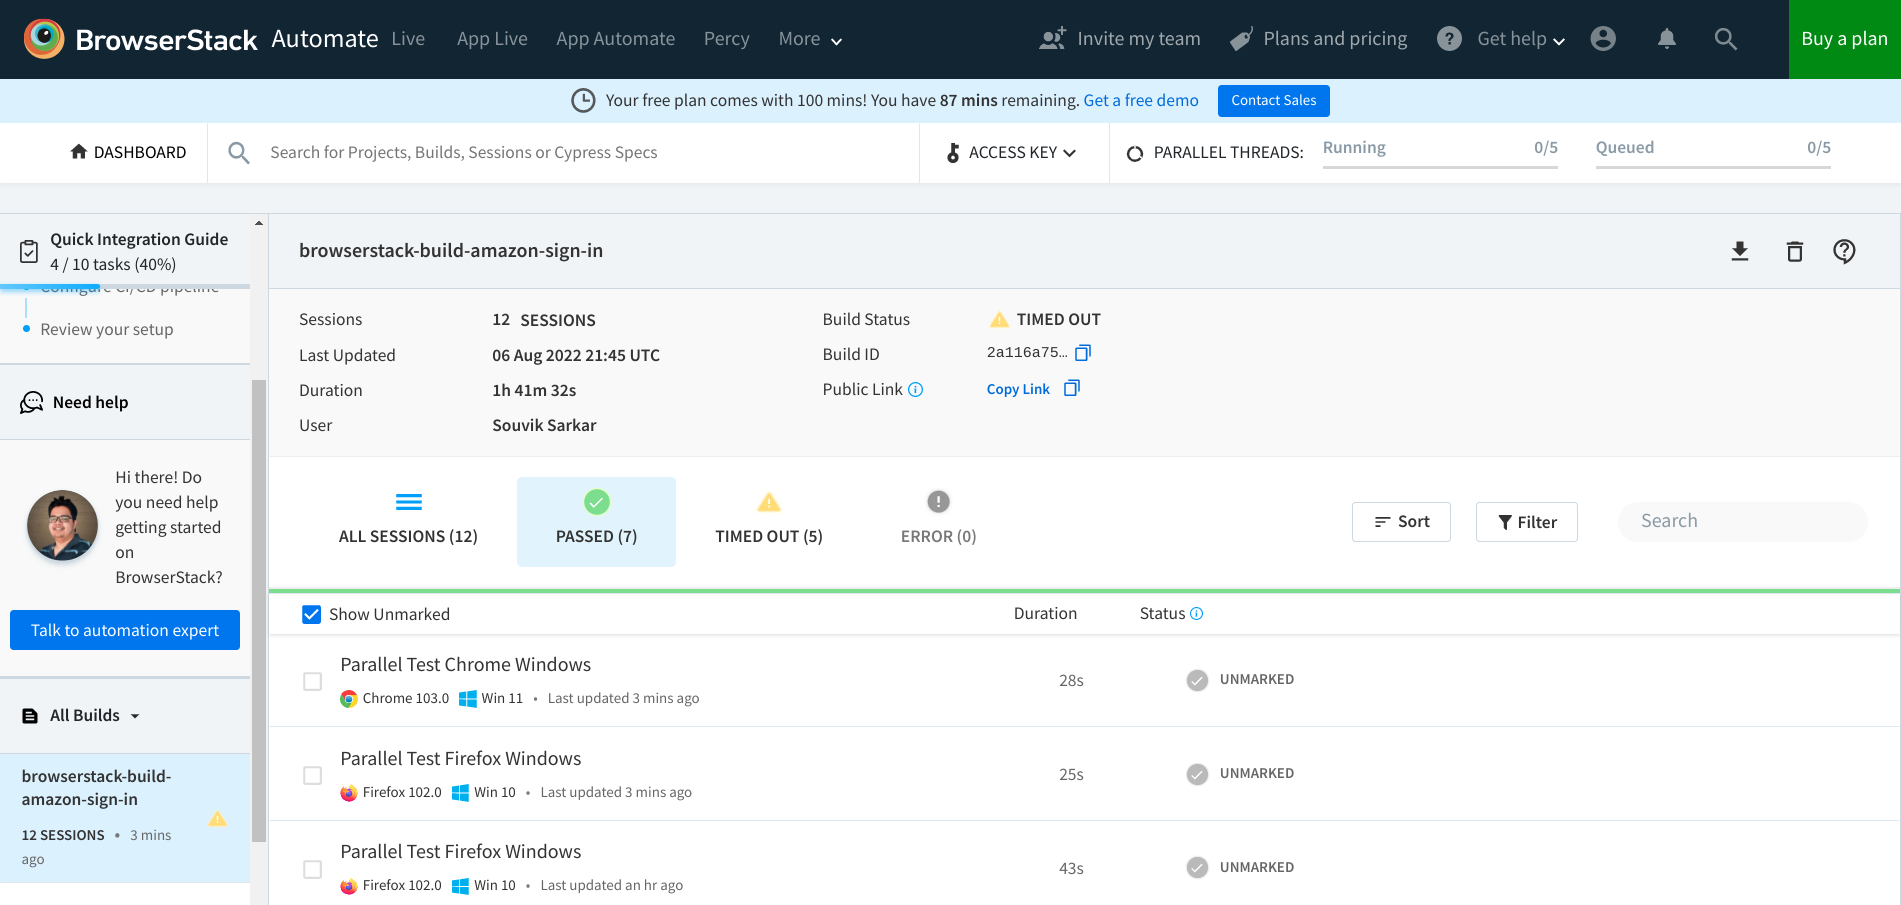Click the clock icon in free plan banner
This screenshot has width=1901, height=905.
click(x=583, y=100)
